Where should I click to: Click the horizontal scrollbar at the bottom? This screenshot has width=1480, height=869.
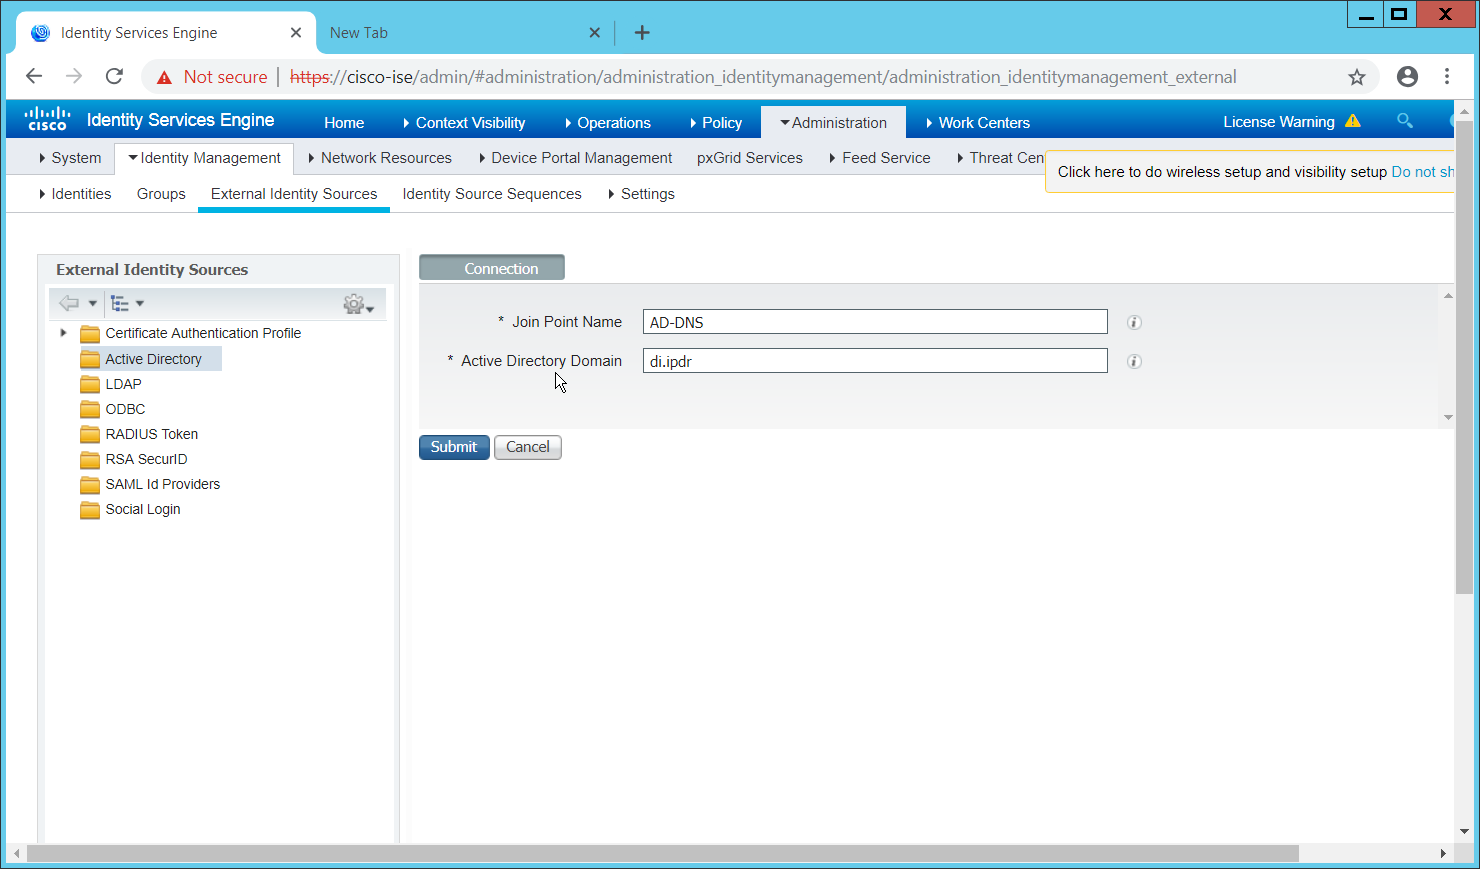[x=662, y=853]
